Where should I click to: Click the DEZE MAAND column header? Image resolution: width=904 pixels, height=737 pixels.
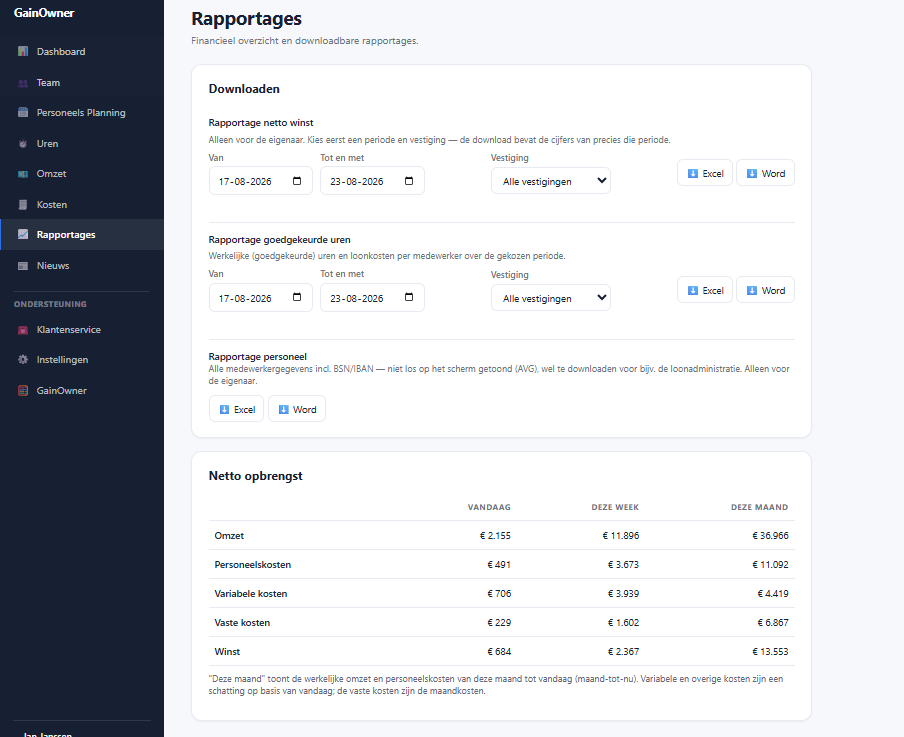[759, 507]
